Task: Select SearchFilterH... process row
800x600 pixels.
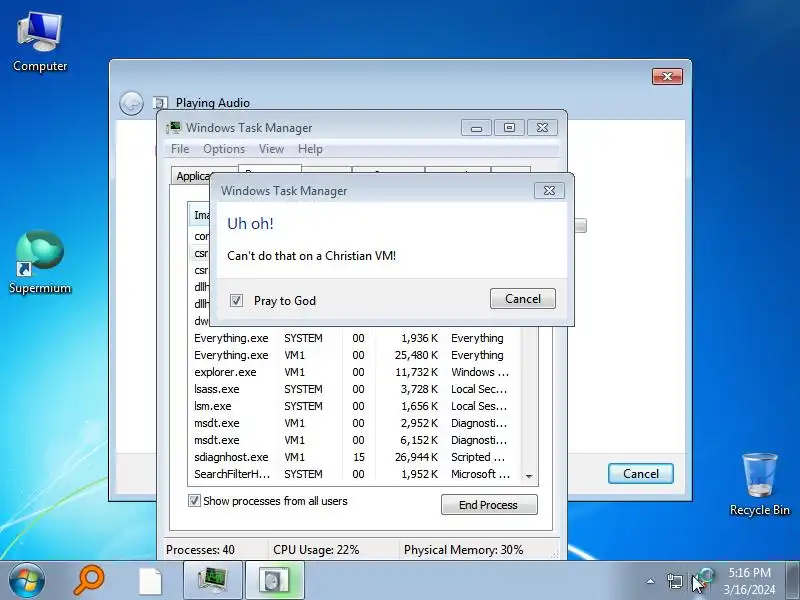Action: 355,474
